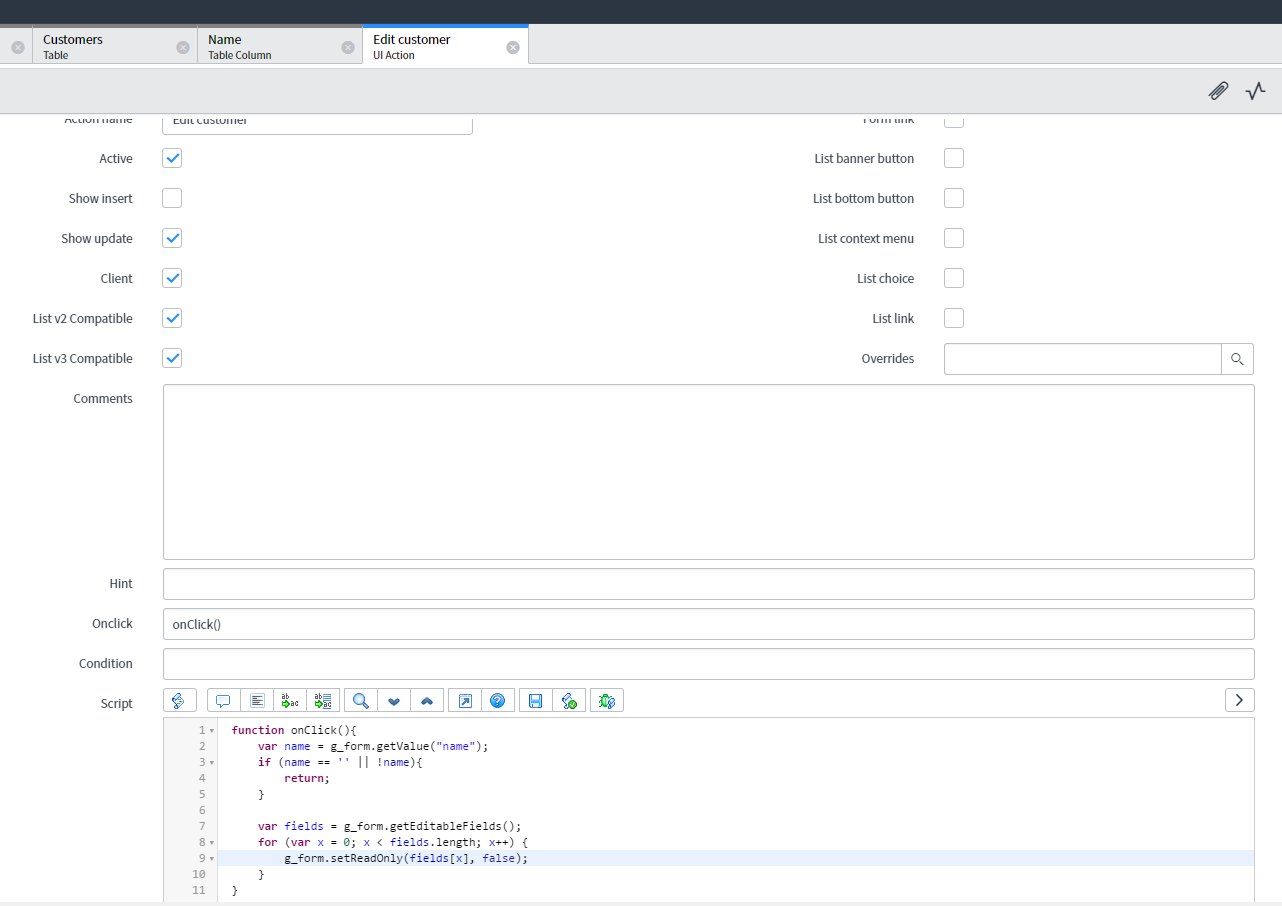Launch the script debugger bug icon
Viewport: 1282px width, 906px height.
coord(606,701)
